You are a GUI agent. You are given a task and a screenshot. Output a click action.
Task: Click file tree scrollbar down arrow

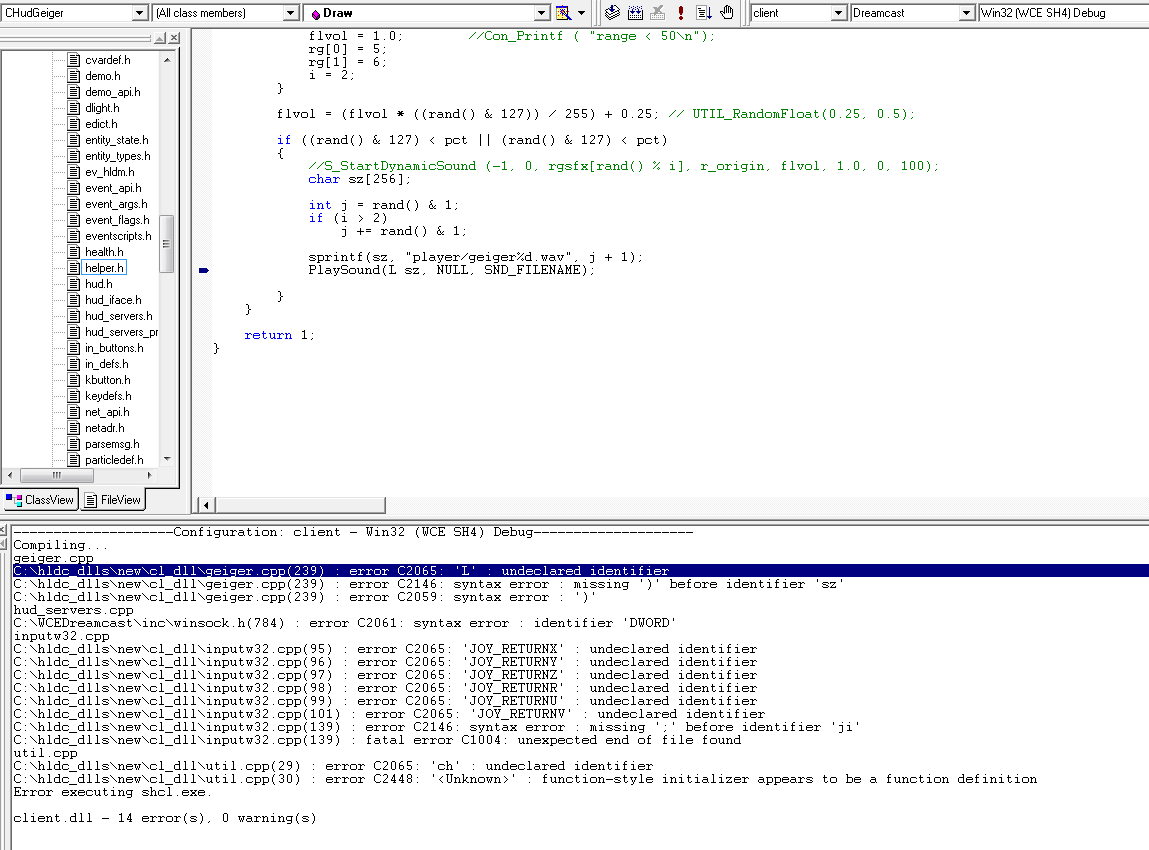coord(167,459)
